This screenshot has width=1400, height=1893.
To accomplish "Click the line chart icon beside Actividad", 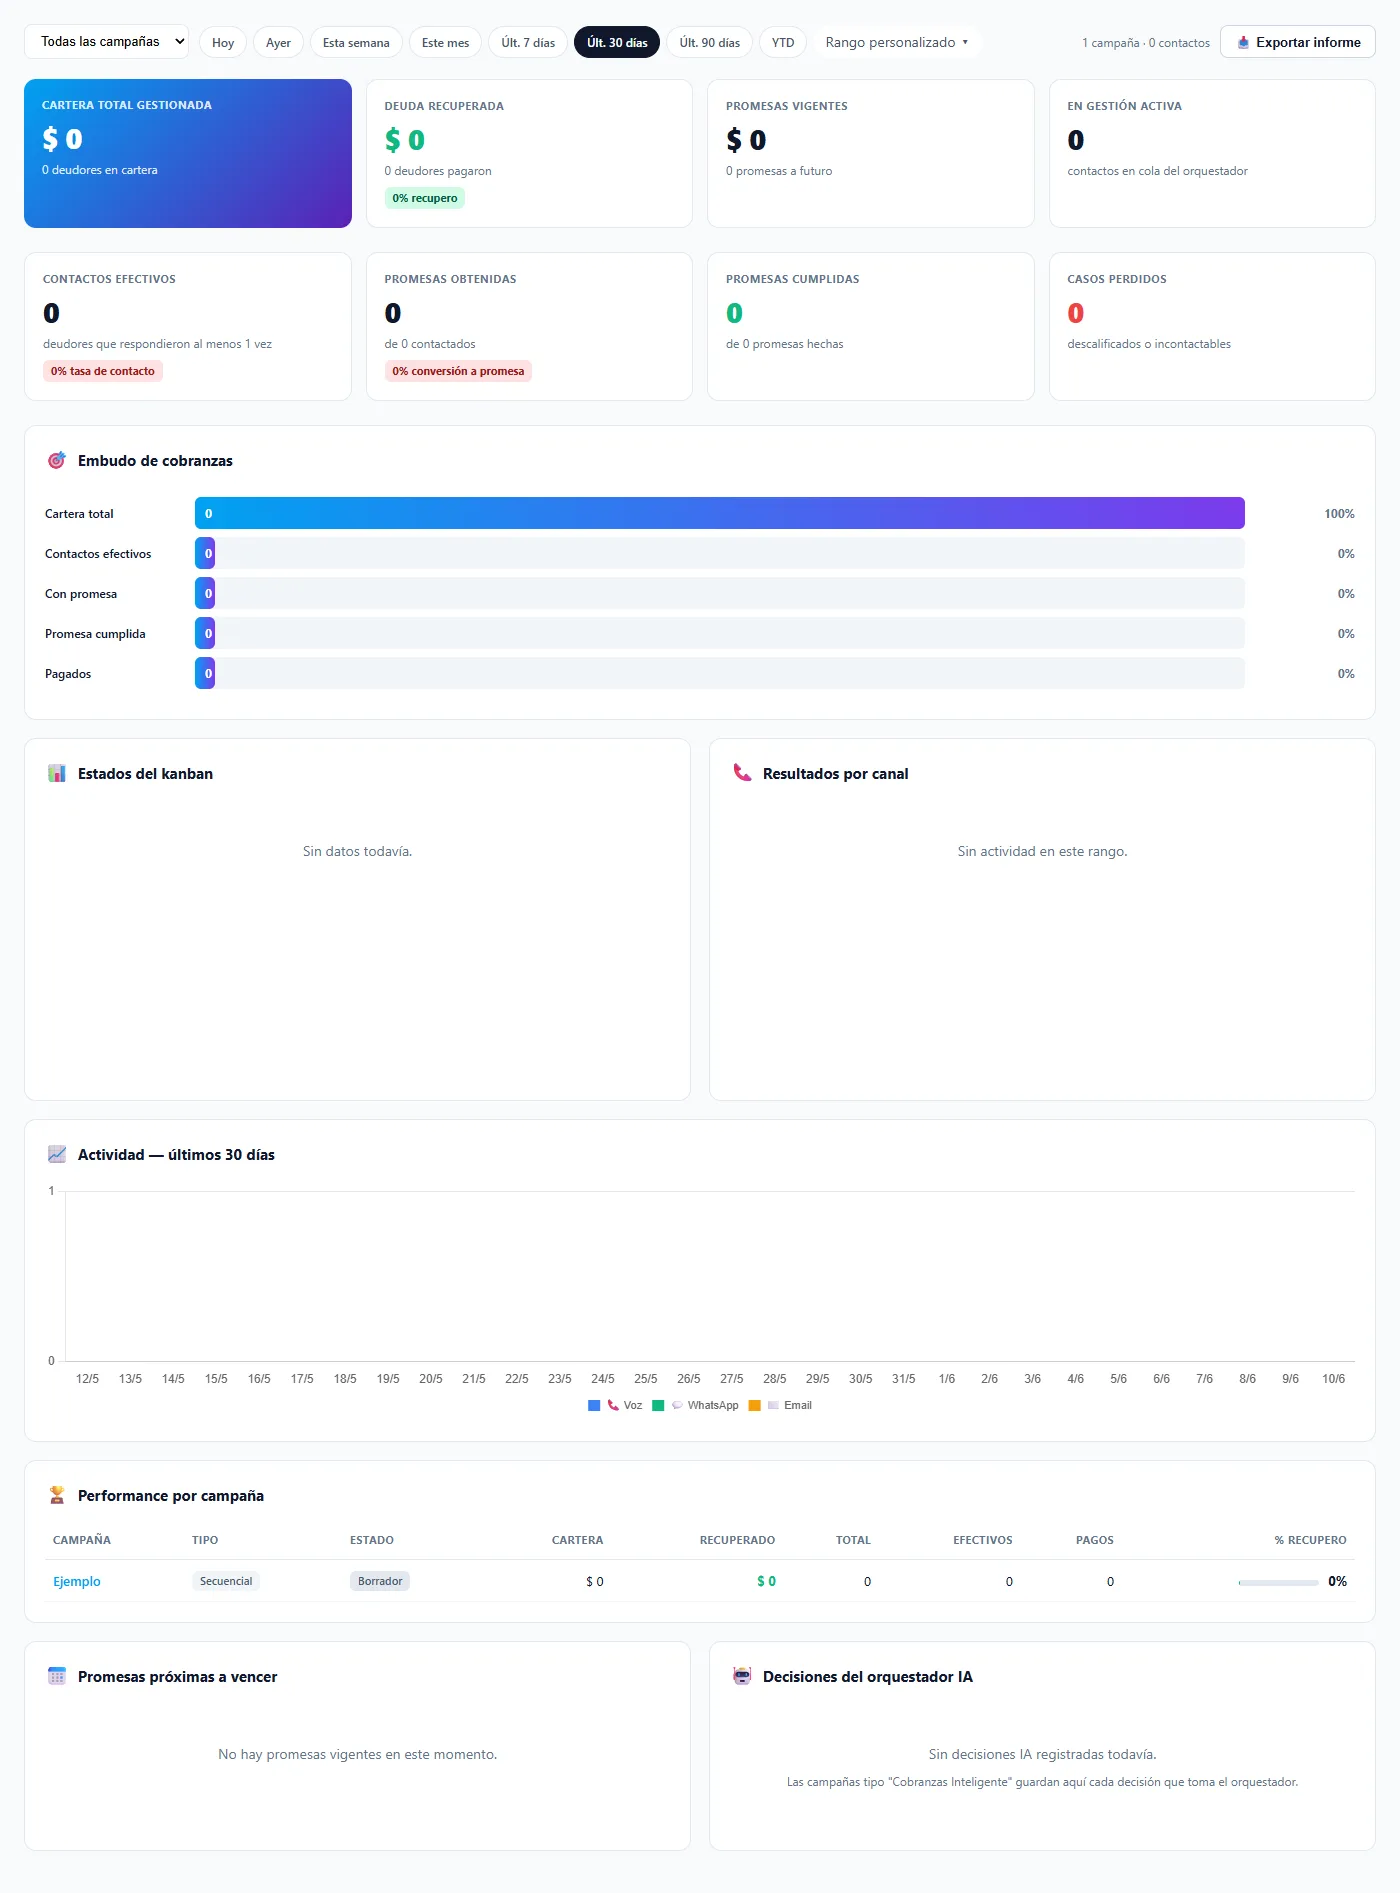I will (x=57, y=1154).
